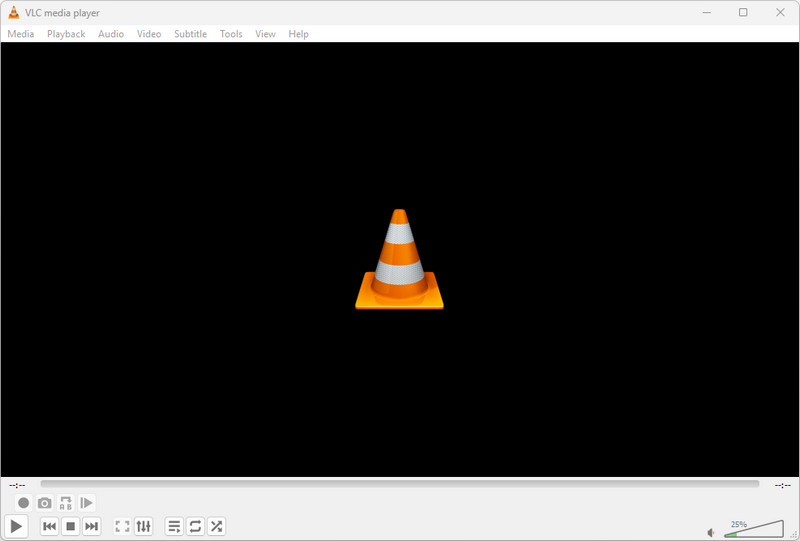Toggle remaining time label at right

point(783,485)
